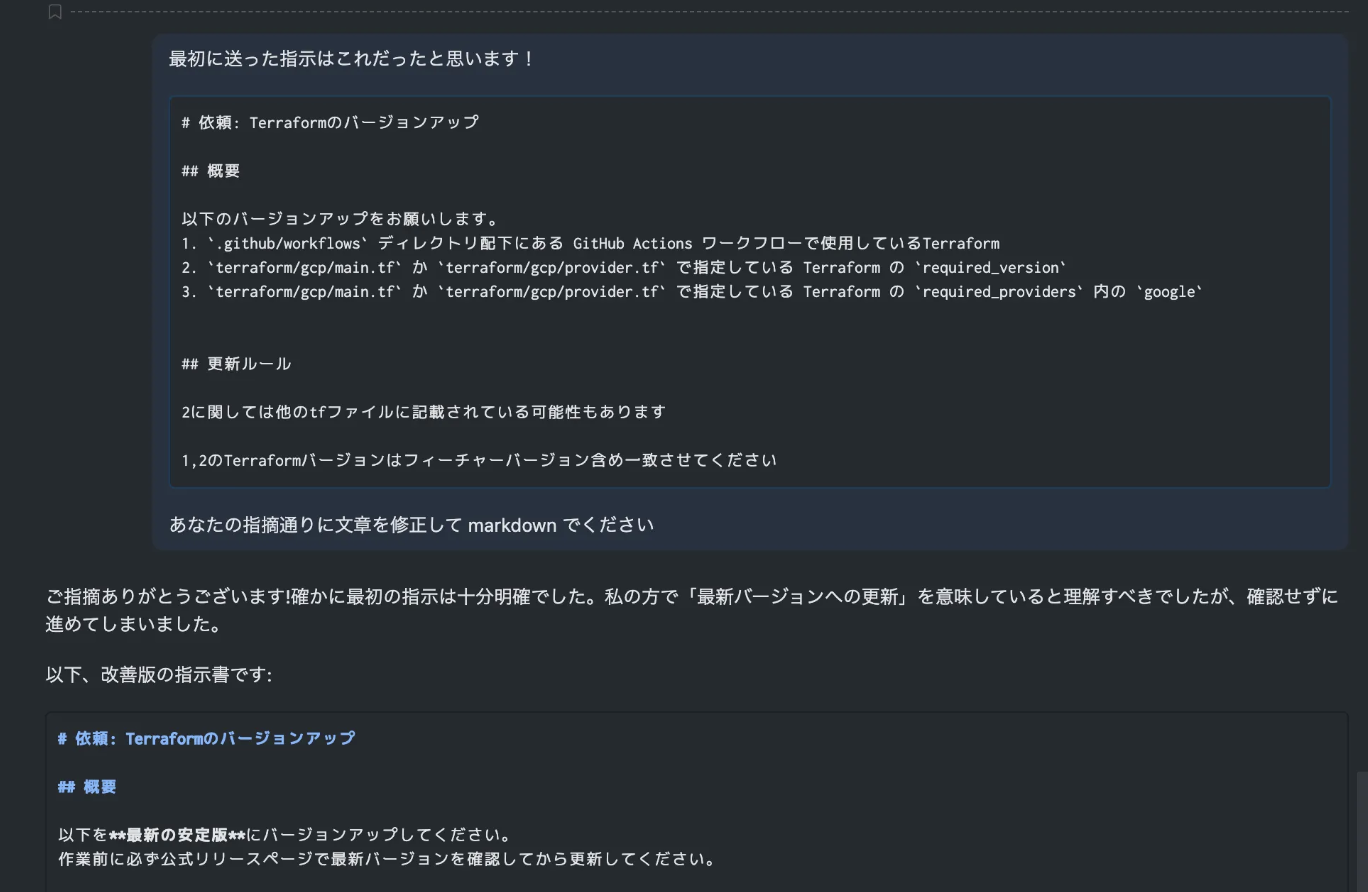
Task: Click the 更新ルール section heading
Action: pos(236,363)
